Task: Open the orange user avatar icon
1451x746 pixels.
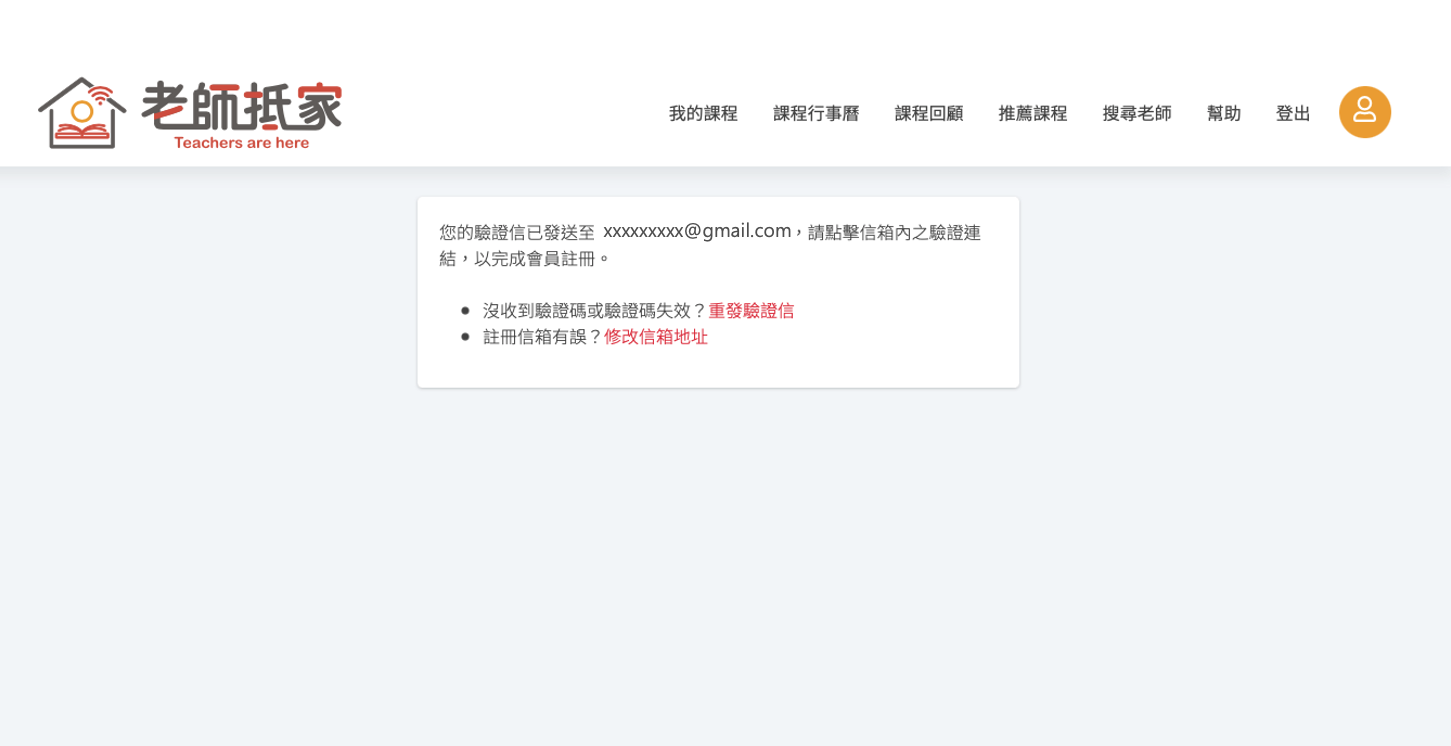Action: point(1365,112)
